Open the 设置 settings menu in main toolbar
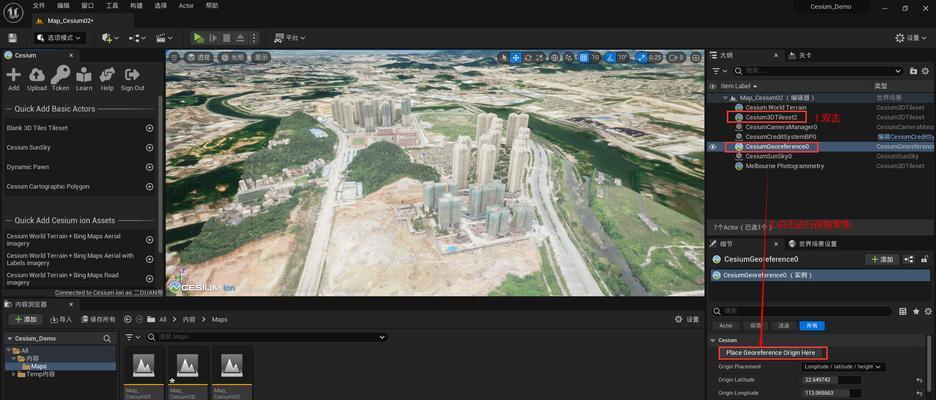This screenshot has width=936, height=400. click(910, 38)
